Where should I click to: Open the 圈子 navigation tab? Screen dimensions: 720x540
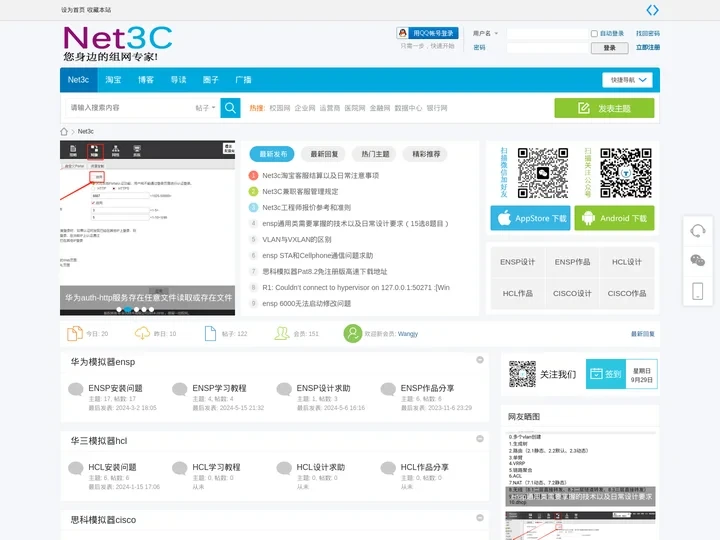pos(211,80)
